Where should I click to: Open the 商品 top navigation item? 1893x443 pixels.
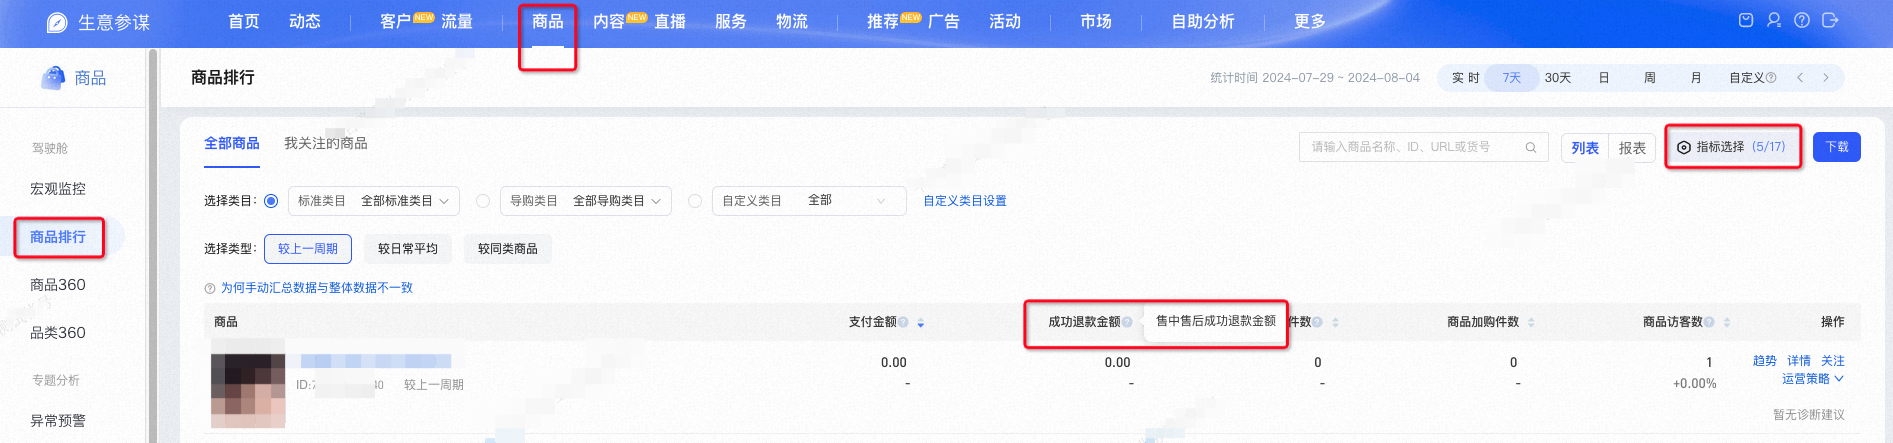tap(548, 22)
